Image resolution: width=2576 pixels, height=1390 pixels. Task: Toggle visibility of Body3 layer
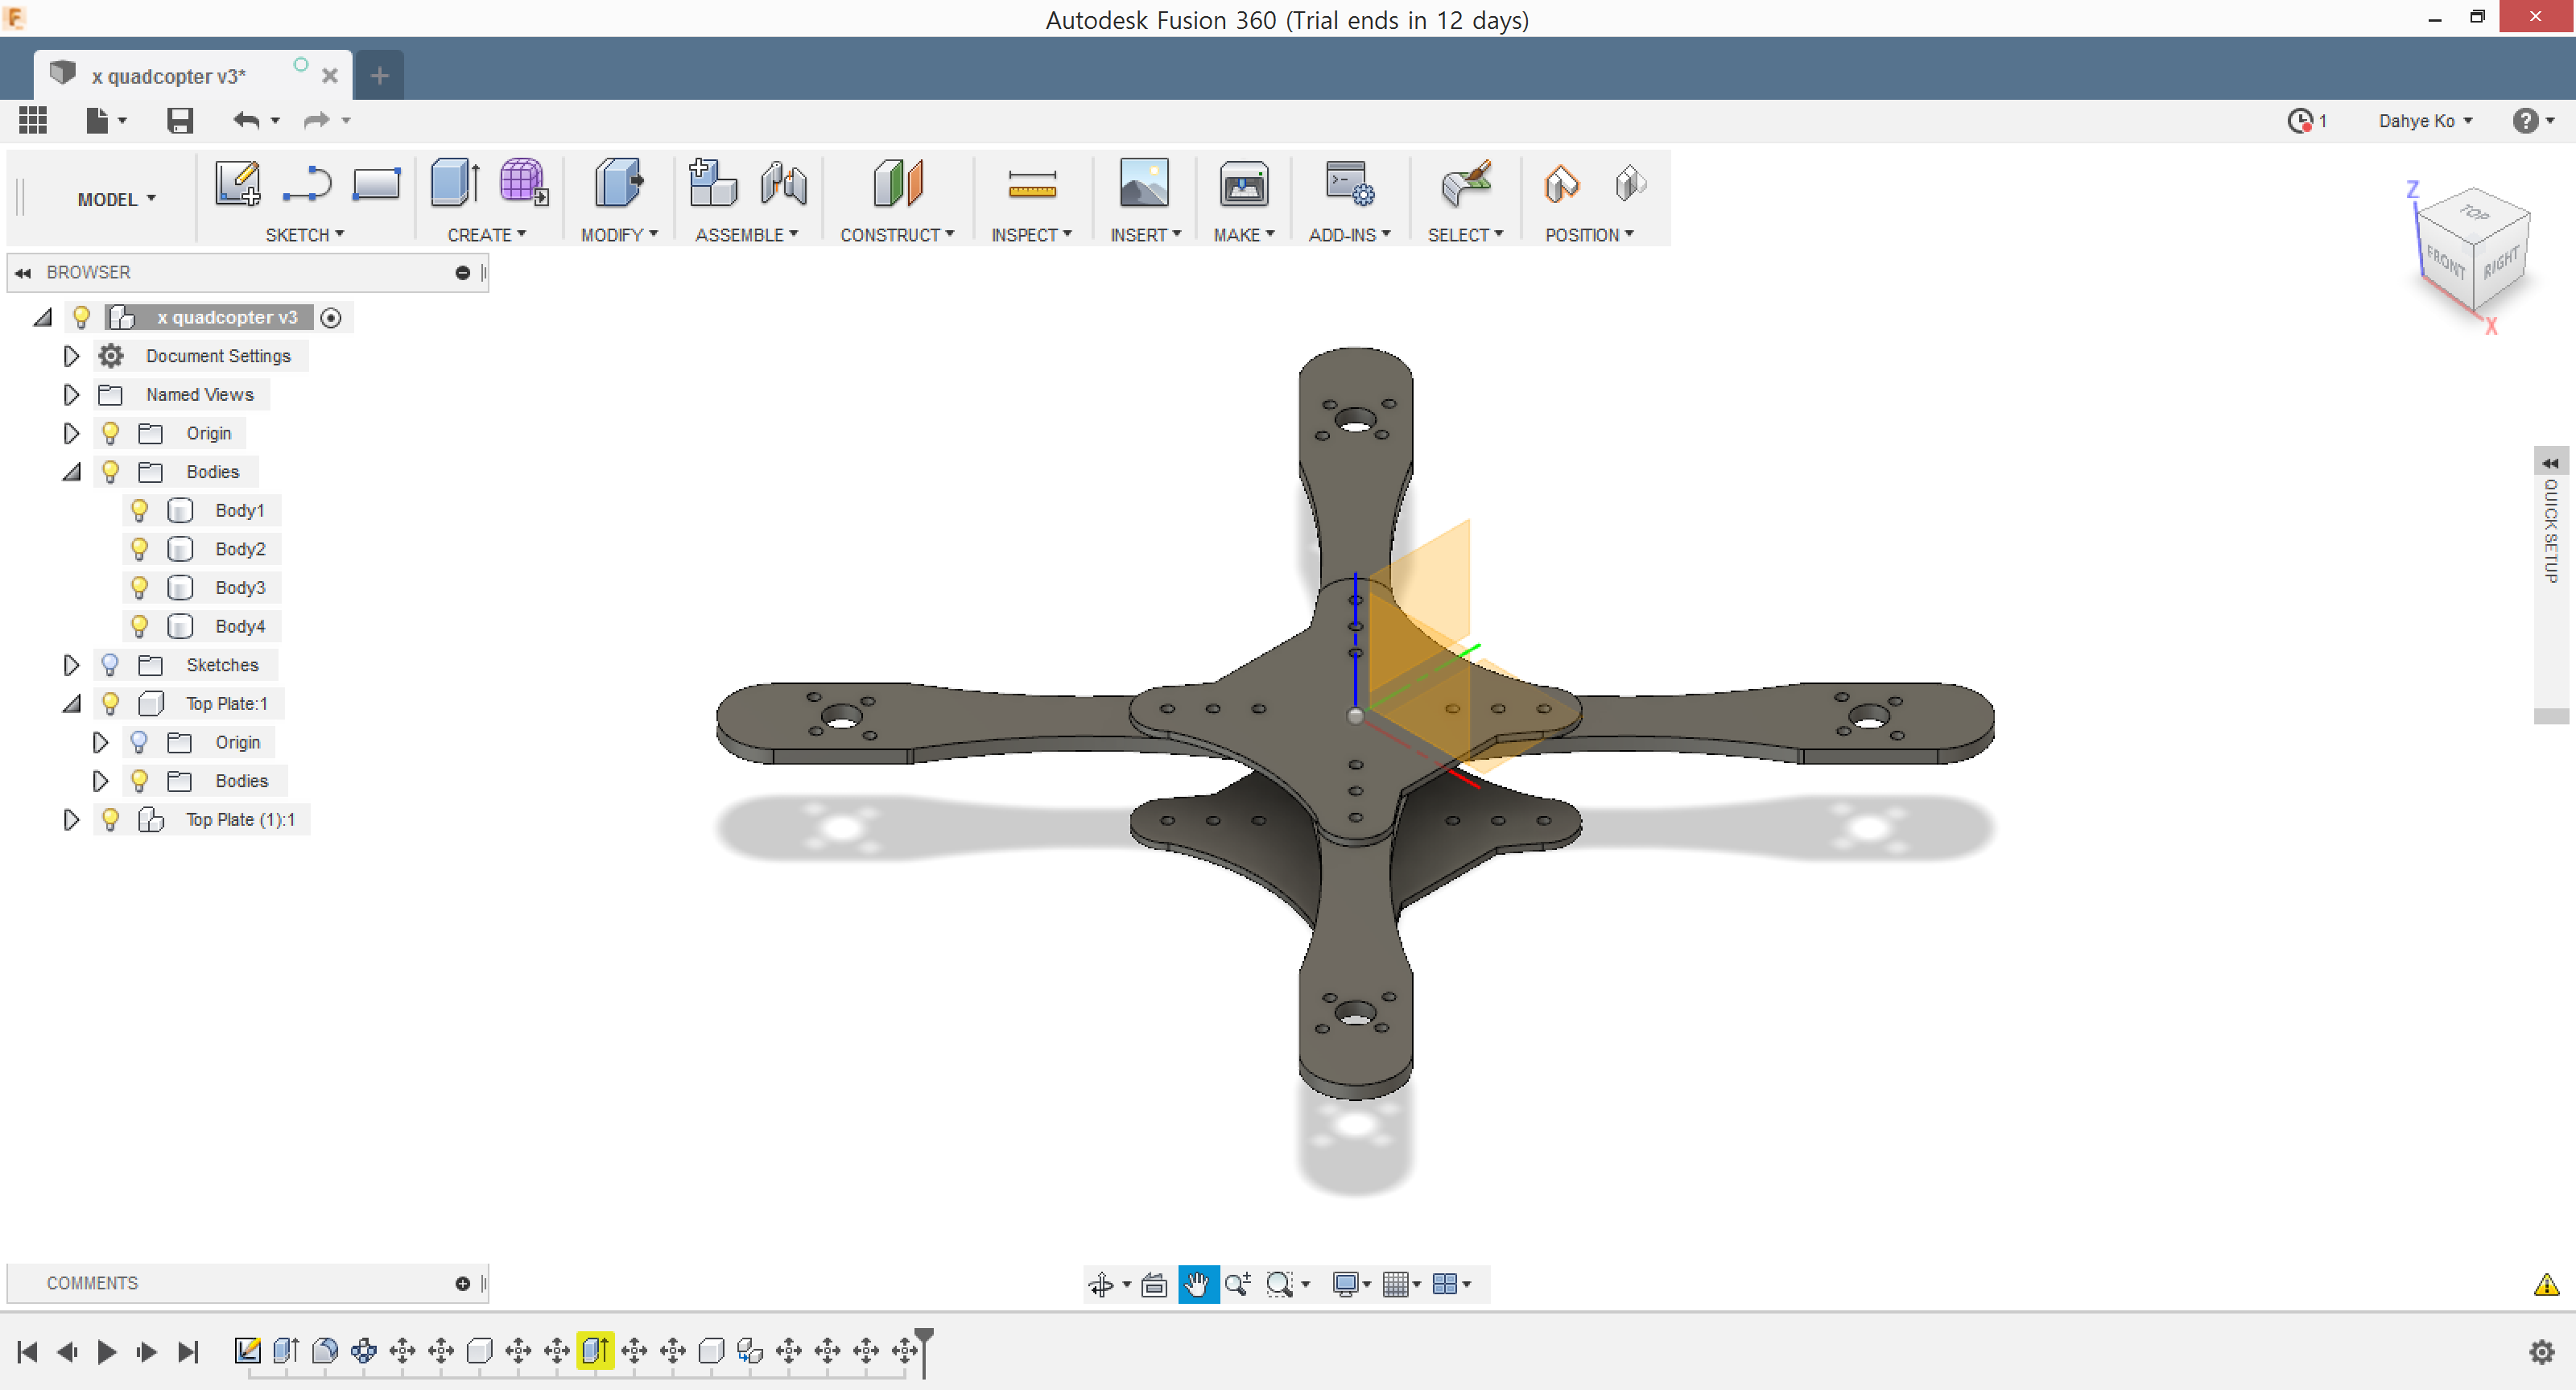pos(138,588)
